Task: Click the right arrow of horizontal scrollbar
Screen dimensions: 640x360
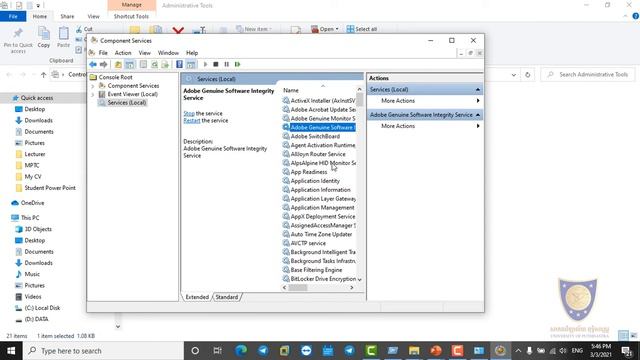Action: coord(352,288)
